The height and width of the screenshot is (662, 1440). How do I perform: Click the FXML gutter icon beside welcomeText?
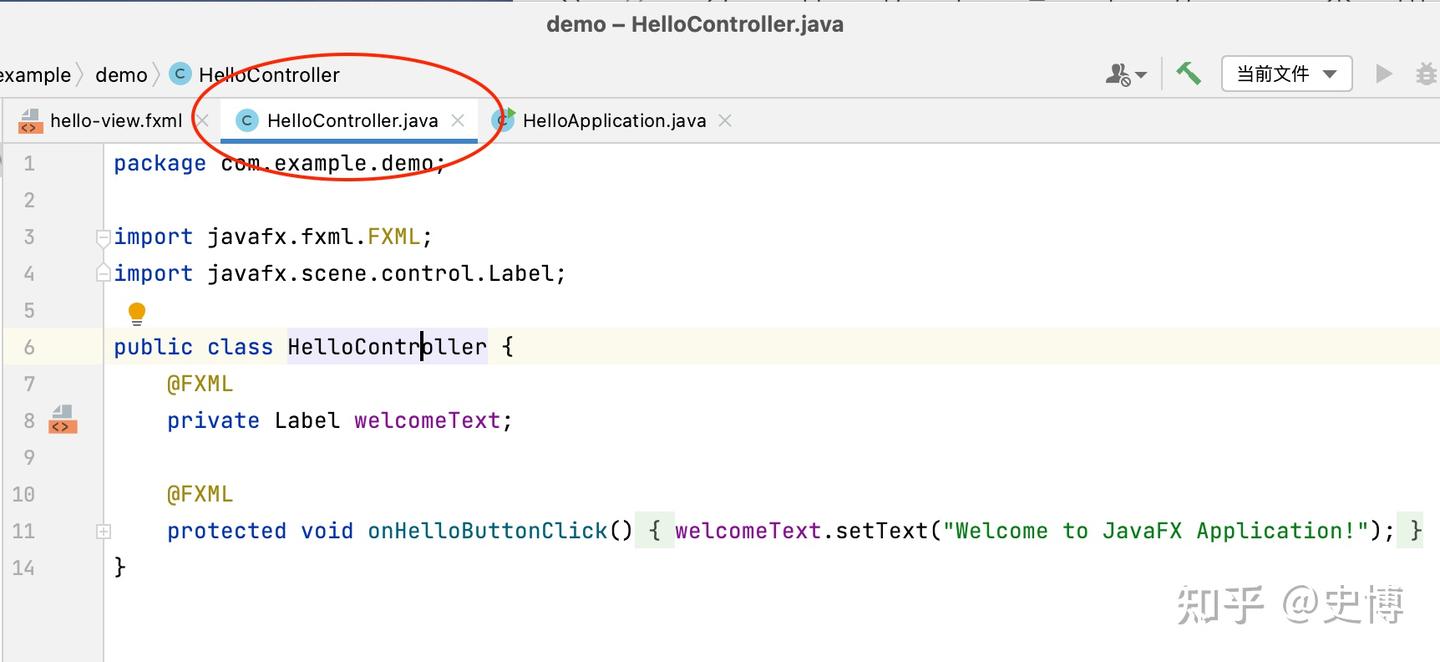pos(62,421)
